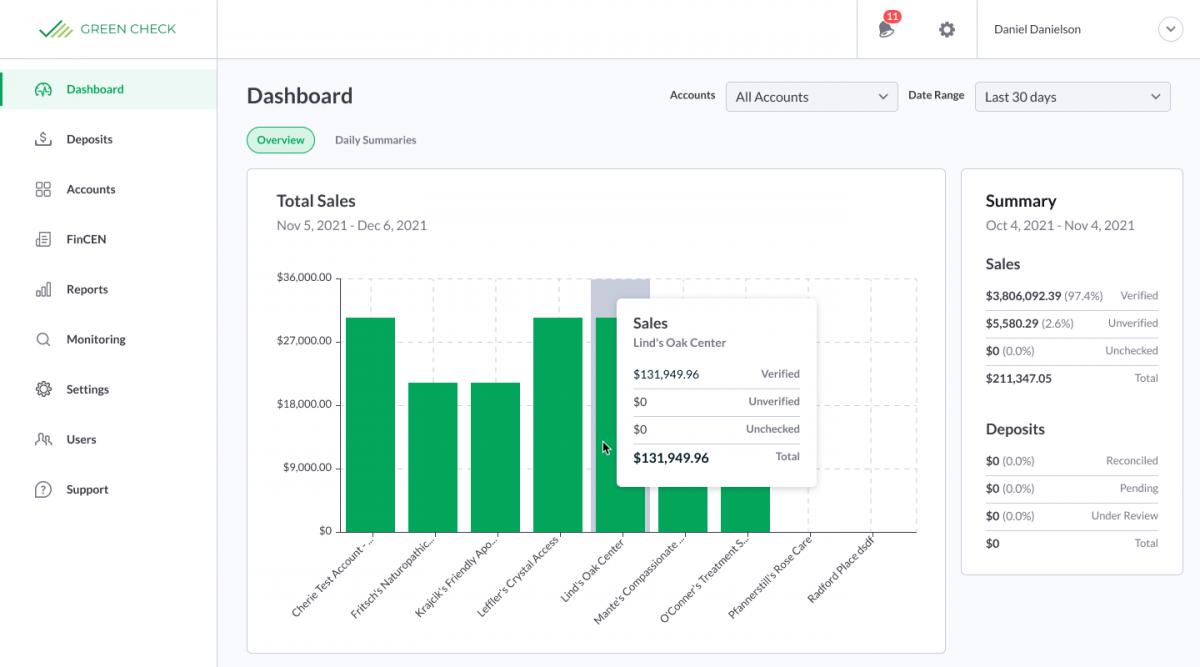The width and height of the screenshot is (1200, 667).
Task: Switch to the Daily Summaries tab
Action: coord(375,140)
